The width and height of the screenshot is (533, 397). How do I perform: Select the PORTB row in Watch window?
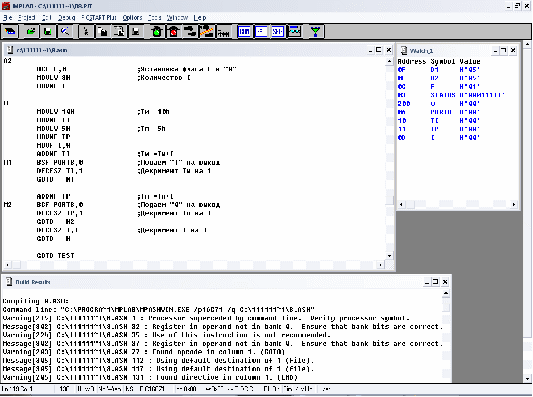(x=439, y=112)
